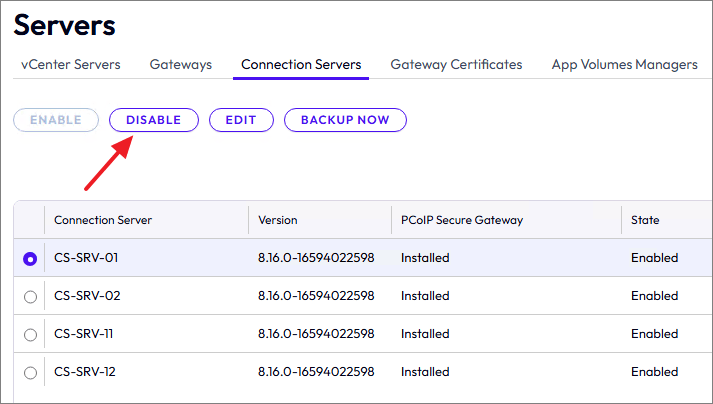
Task: Select the CS-SRV-11 radio button
Action: click(30, 334)
